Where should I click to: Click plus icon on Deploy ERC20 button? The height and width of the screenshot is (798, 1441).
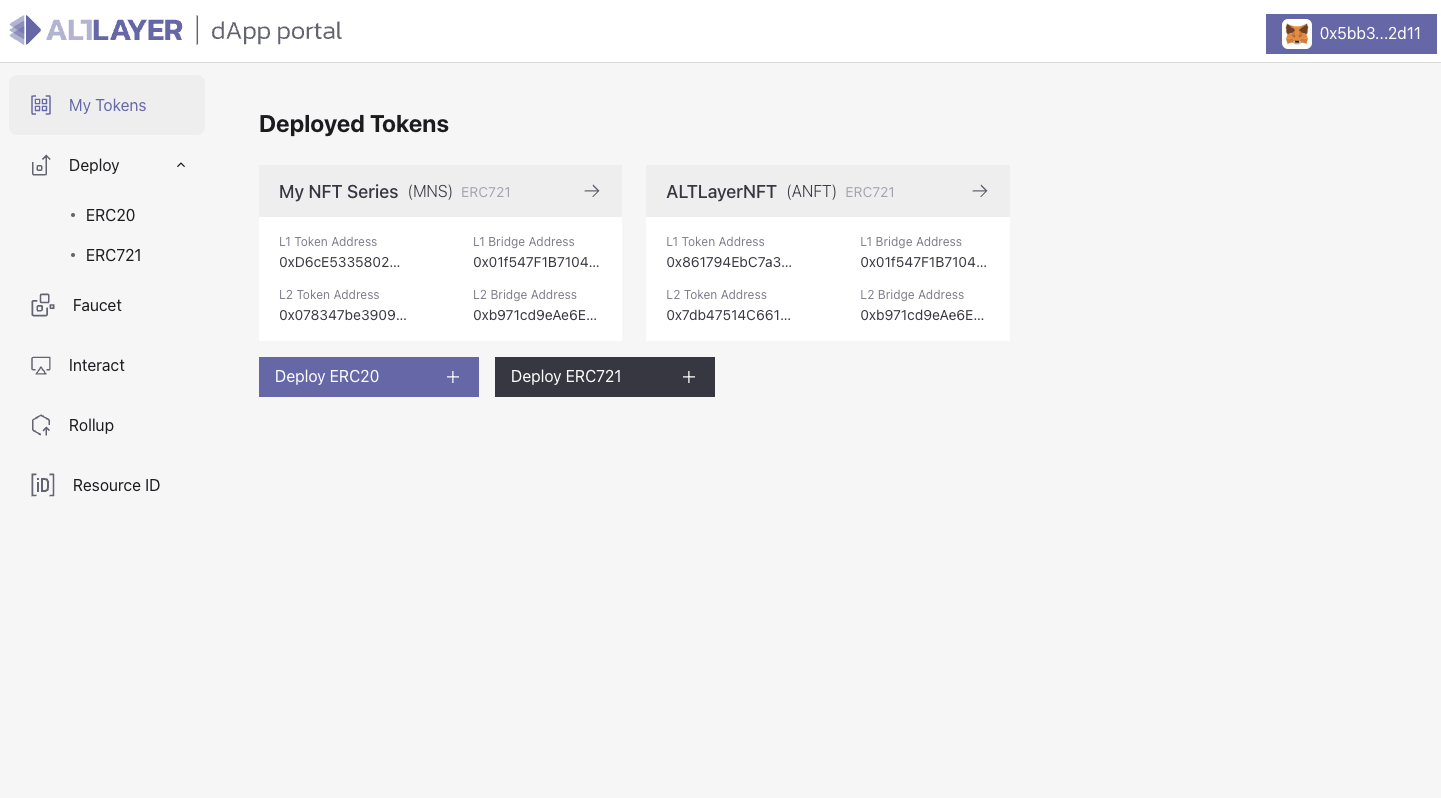coord(453,377)
